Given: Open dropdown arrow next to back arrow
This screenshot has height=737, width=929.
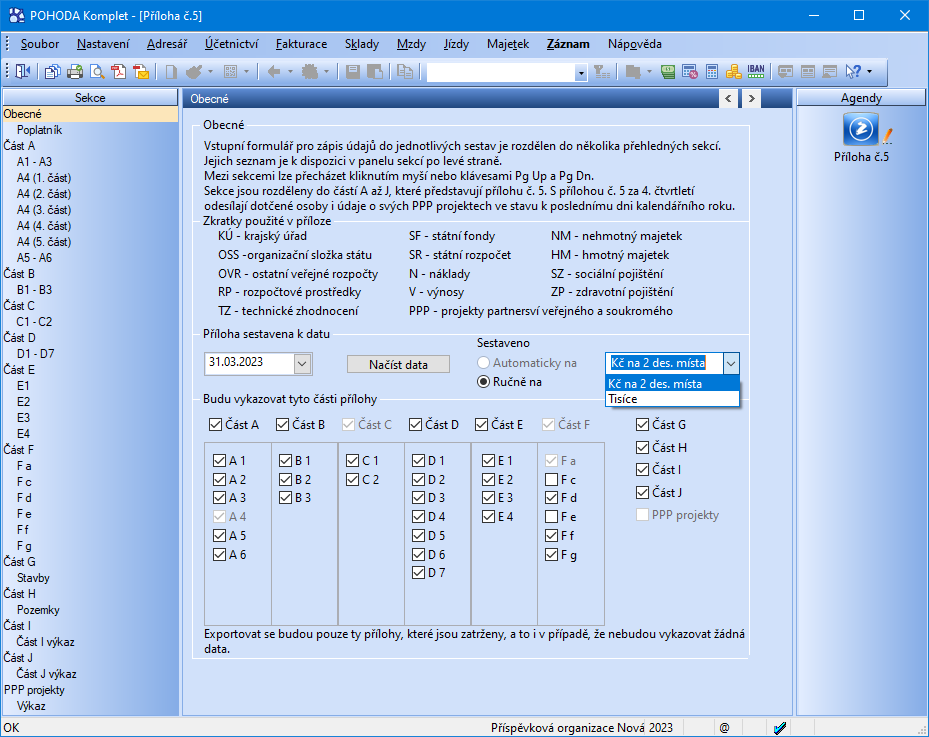Looking at the screenshot, I should coord(290,72).
